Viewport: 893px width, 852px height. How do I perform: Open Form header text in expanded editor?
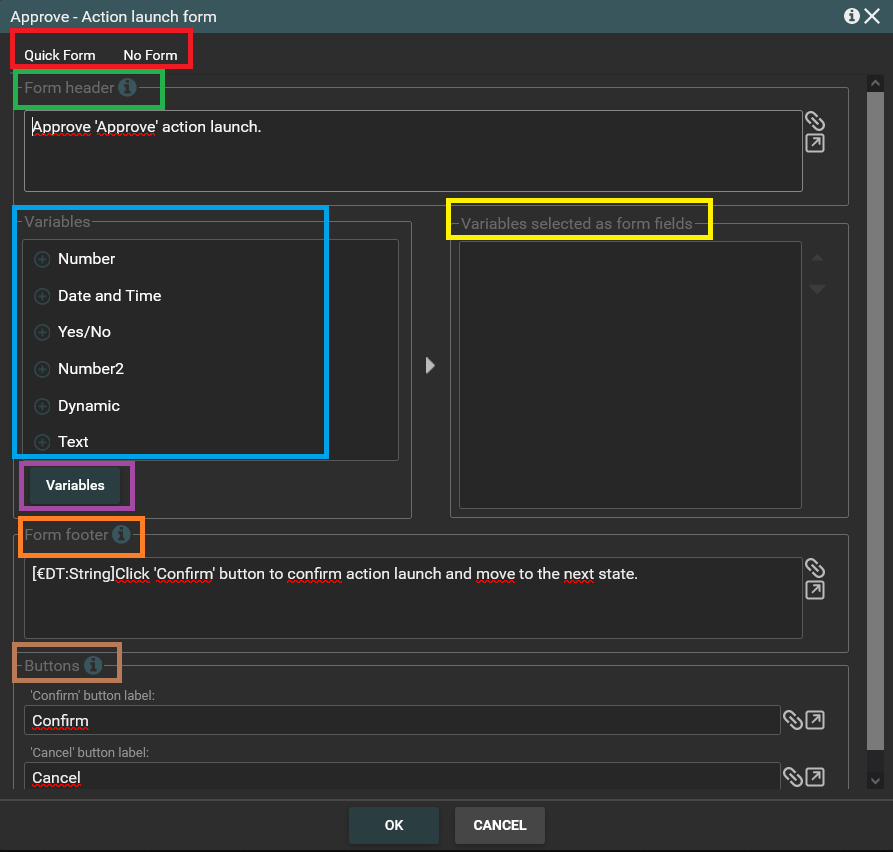815,144
